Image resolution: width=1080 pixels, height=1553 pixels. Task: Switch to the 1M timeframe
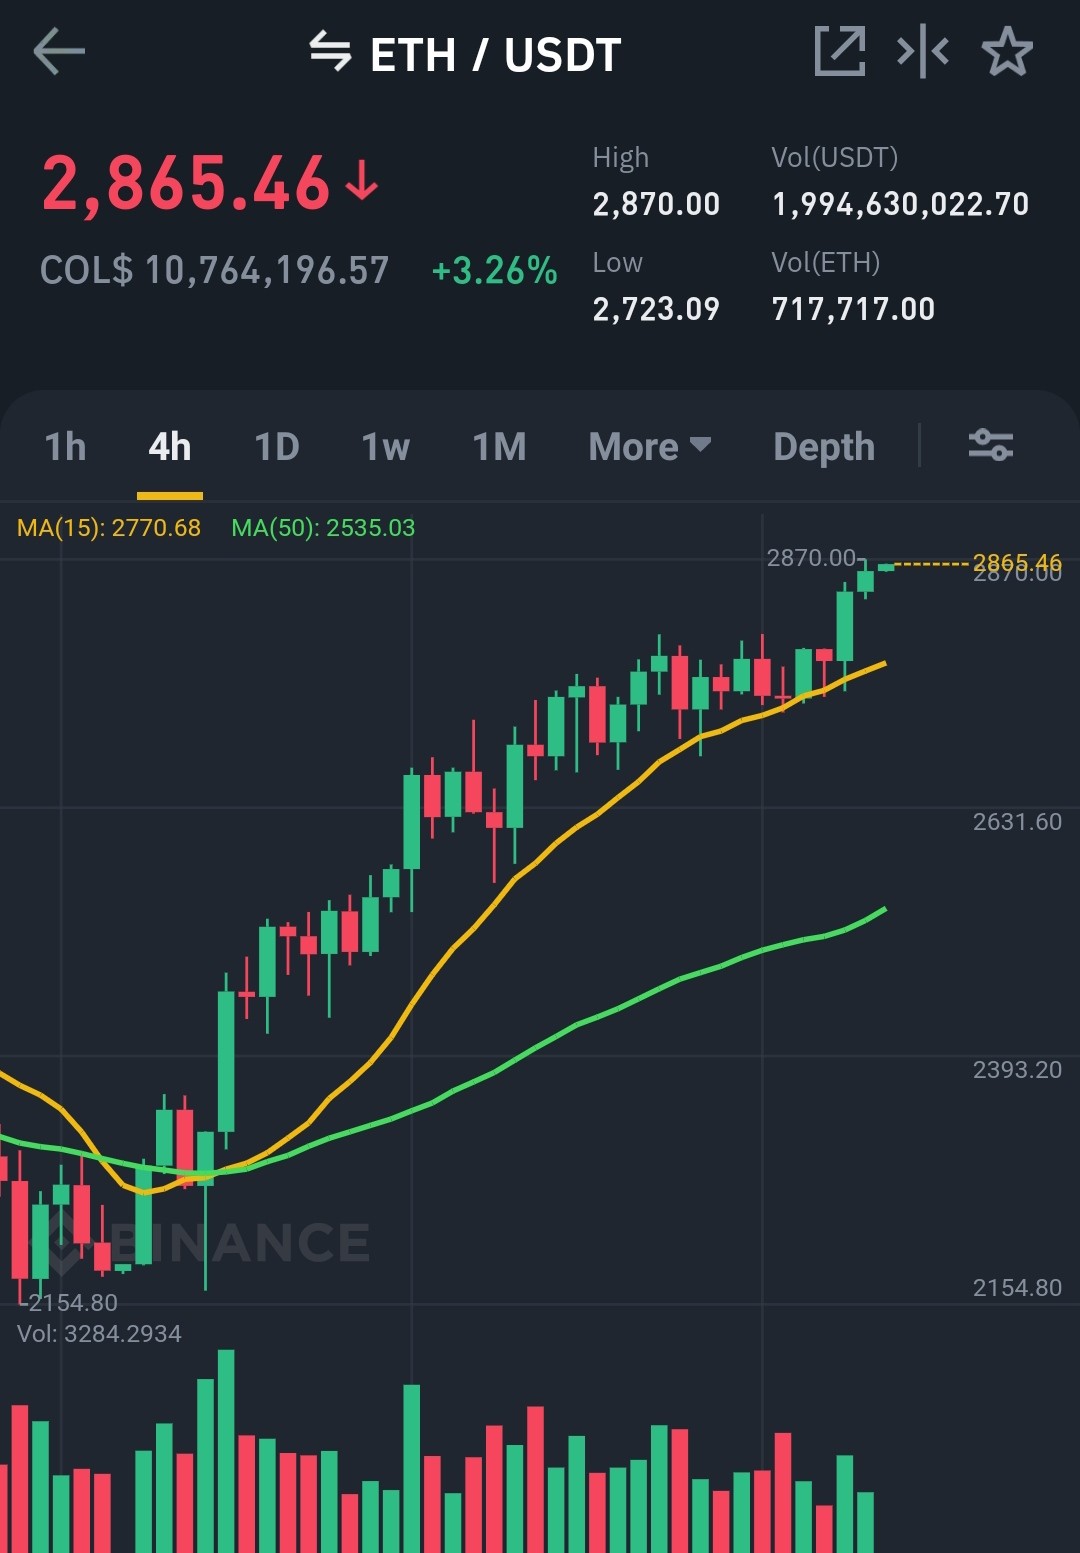point(500,447)
